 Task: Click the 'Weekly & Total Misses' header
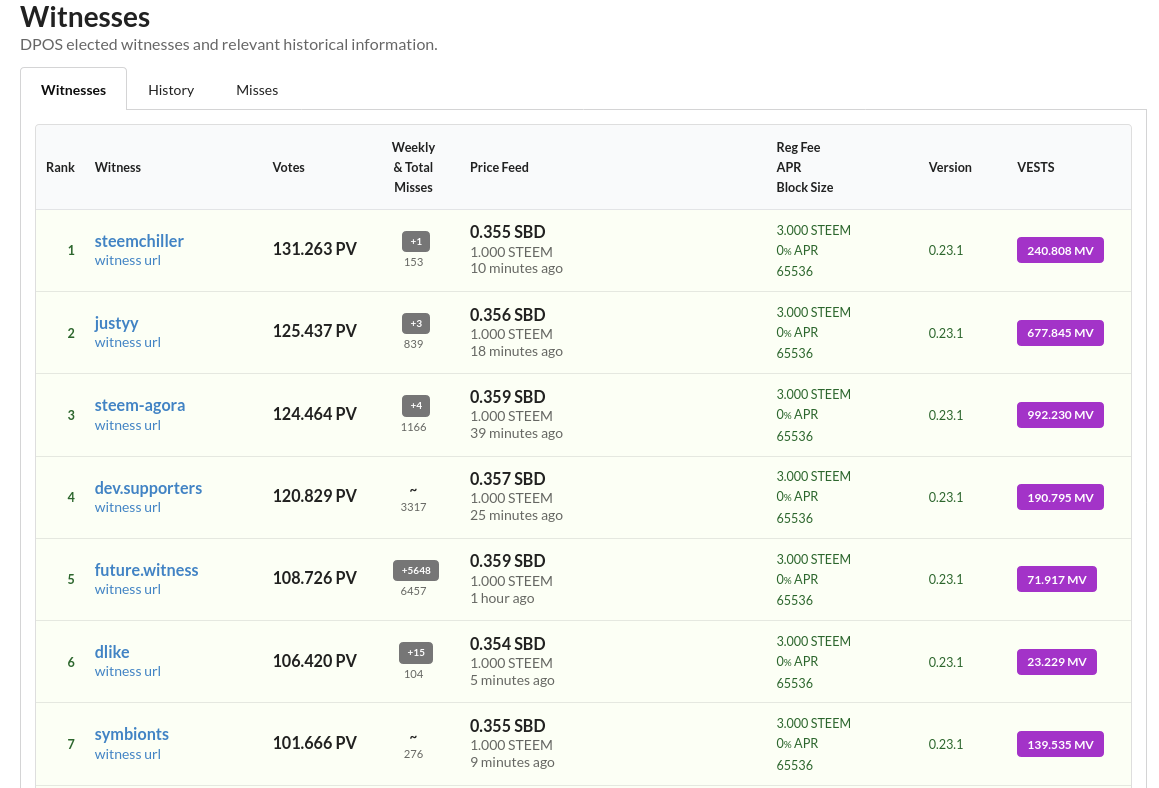click(x=413, y=167)
